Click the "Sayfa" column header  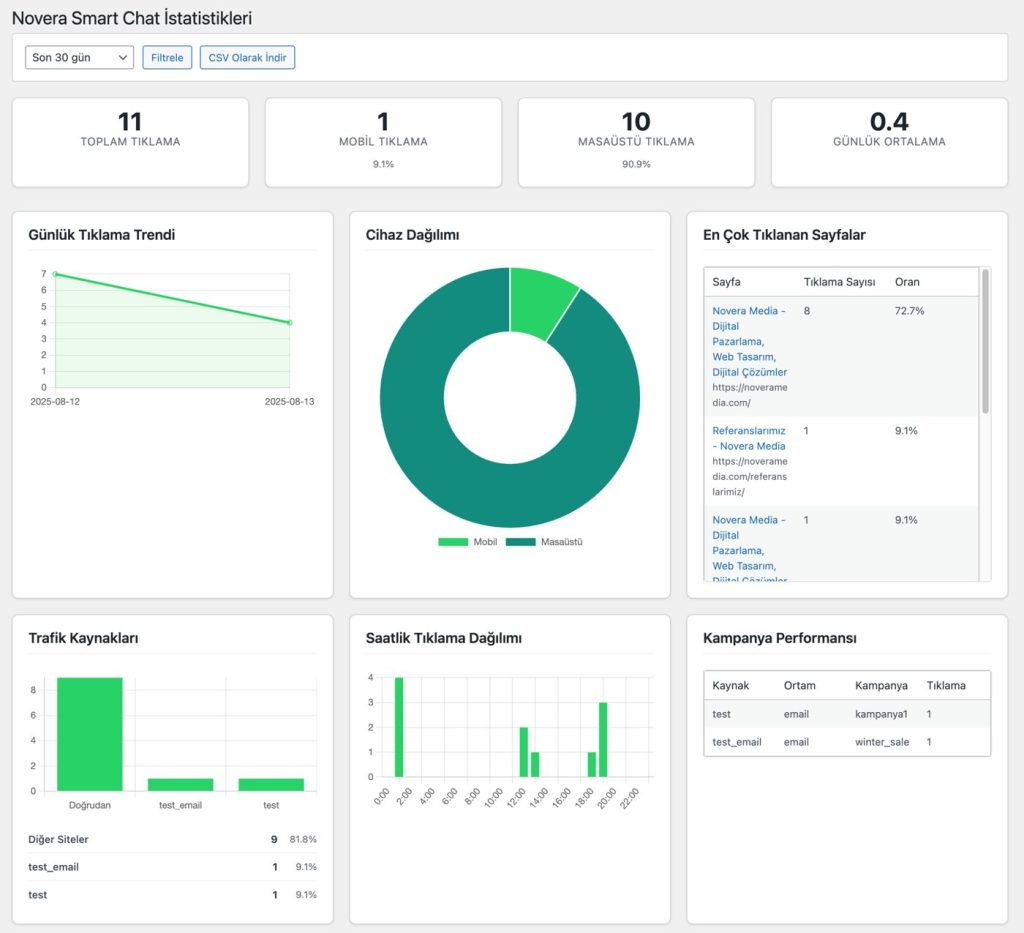point(726,282)
